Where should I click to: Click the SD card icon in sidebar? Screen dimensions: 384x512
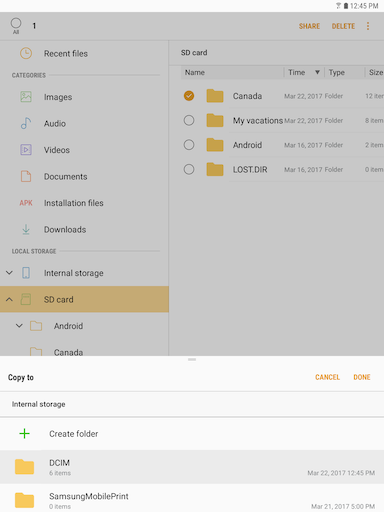click(26, 299)
